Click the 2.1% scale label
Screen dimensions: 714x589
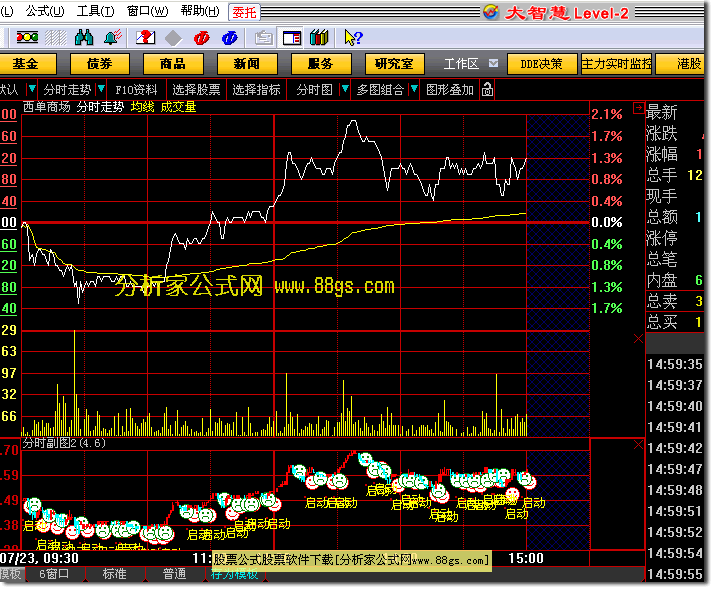click(607, 114)
